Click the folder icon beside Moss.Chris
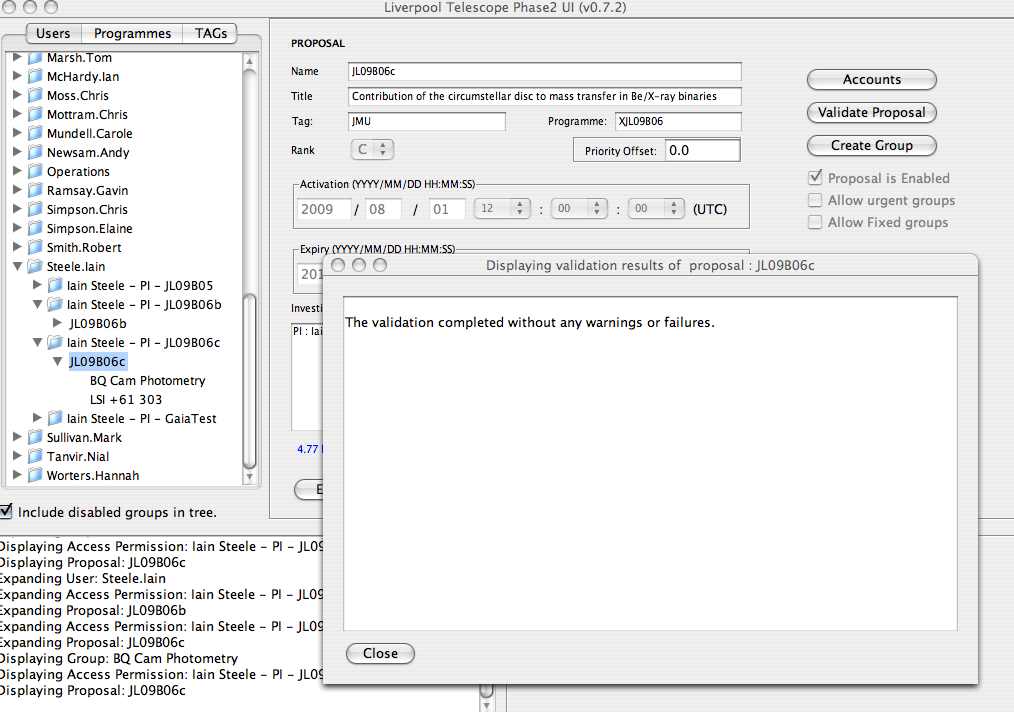 [36, 96]
